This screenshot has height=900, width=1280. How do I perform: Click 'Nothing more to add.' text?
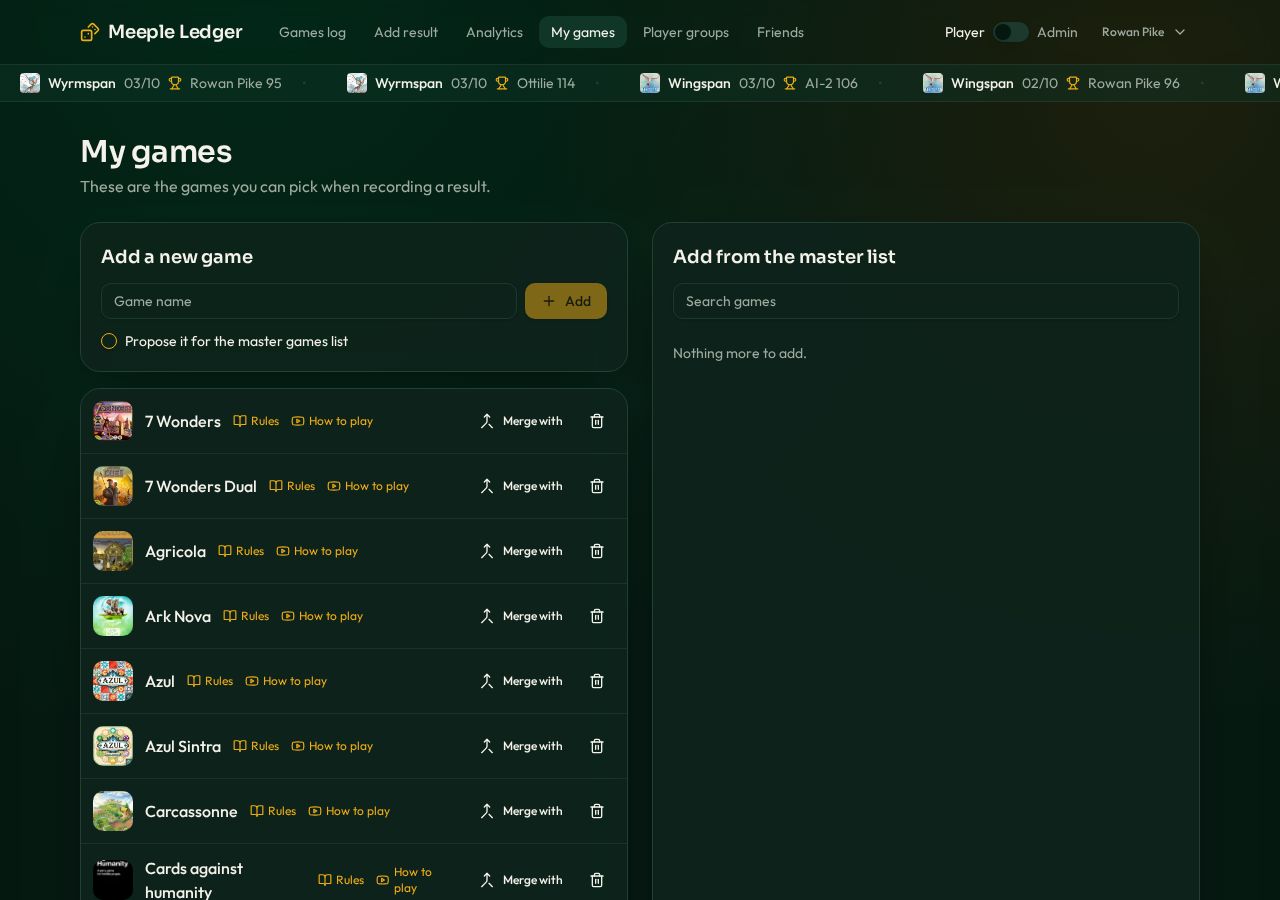pos(740,353)
